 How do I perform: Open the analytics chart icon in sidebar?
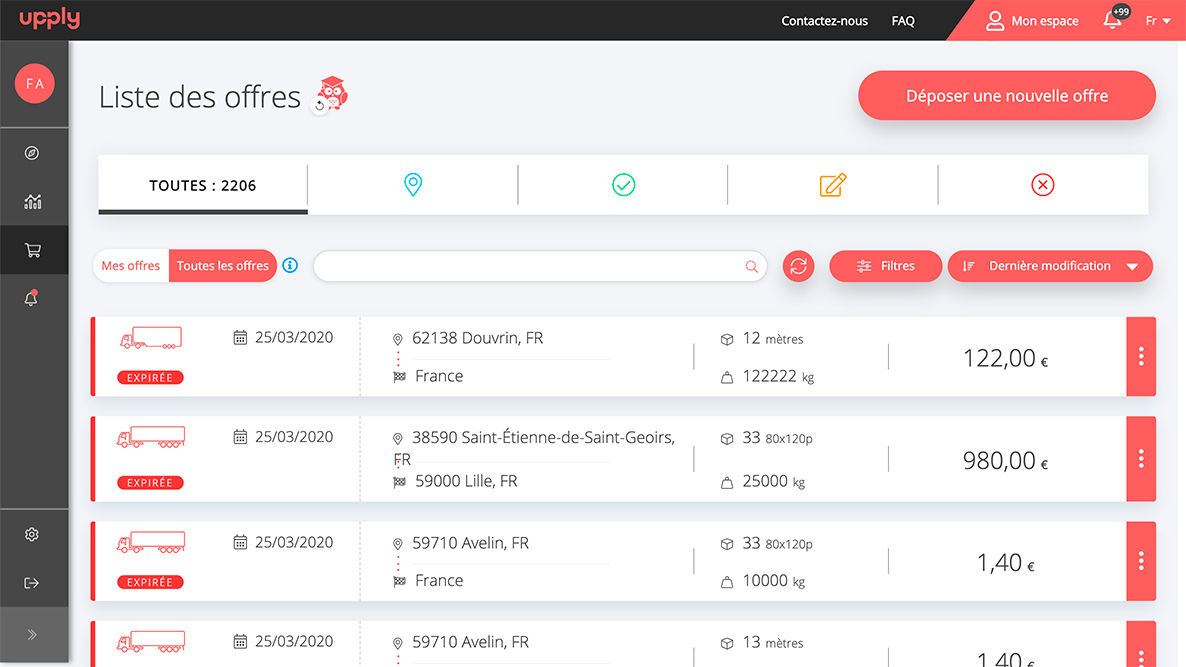point(32,202)
